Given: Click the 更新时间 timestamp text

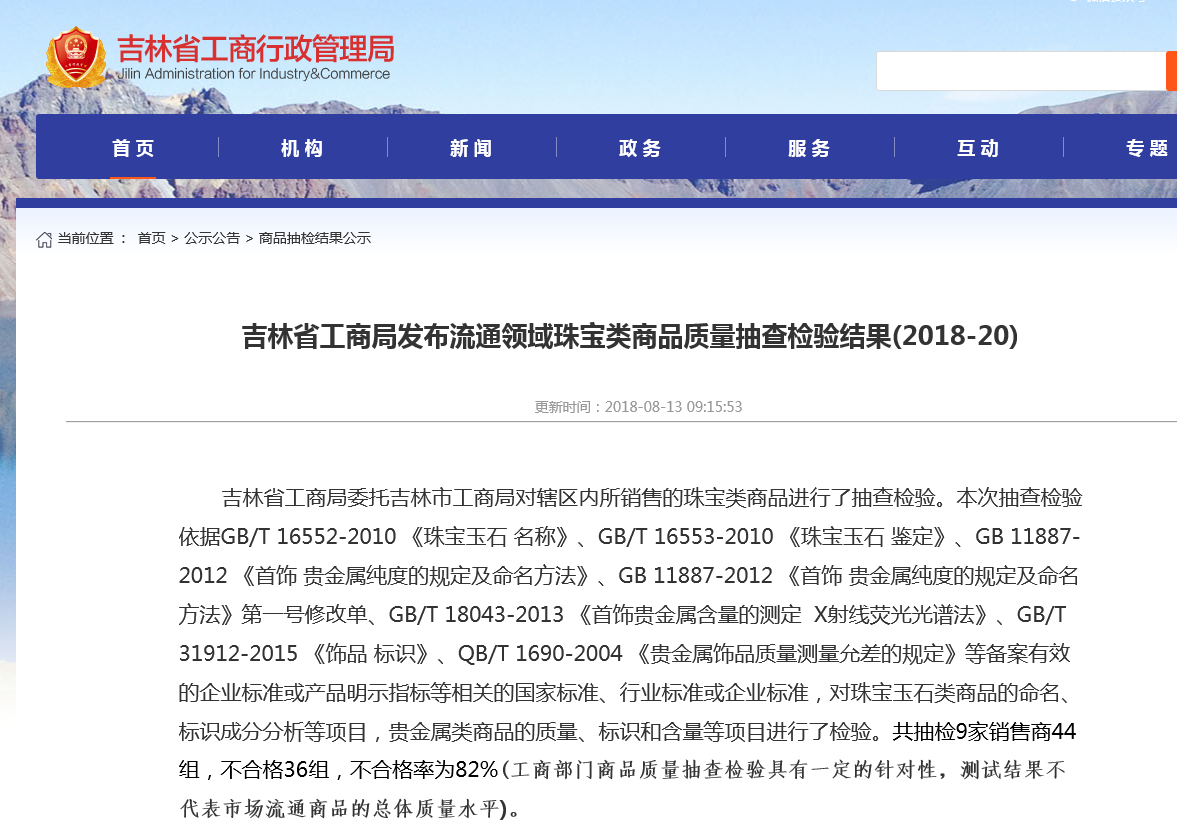Looking at the screenshot, I should 638,407.
